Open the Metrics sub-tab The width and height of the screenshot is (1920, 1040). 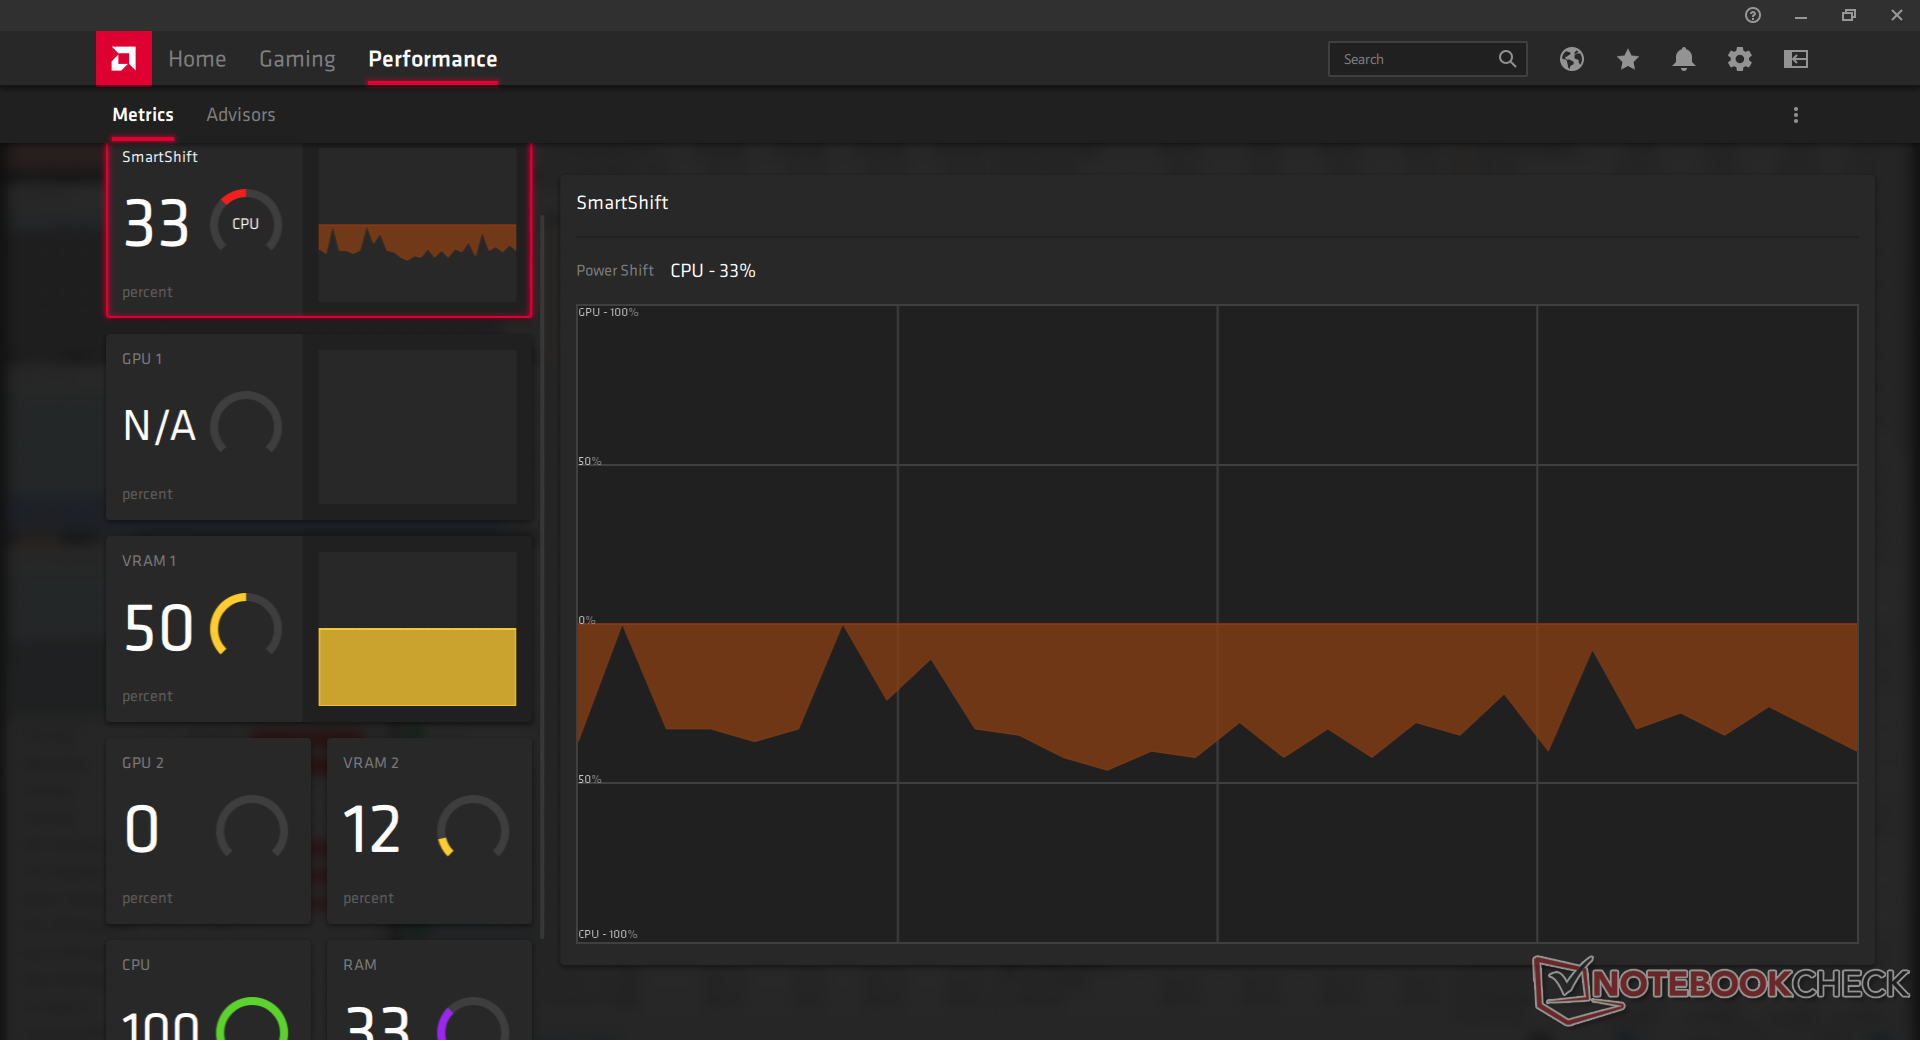143,115
